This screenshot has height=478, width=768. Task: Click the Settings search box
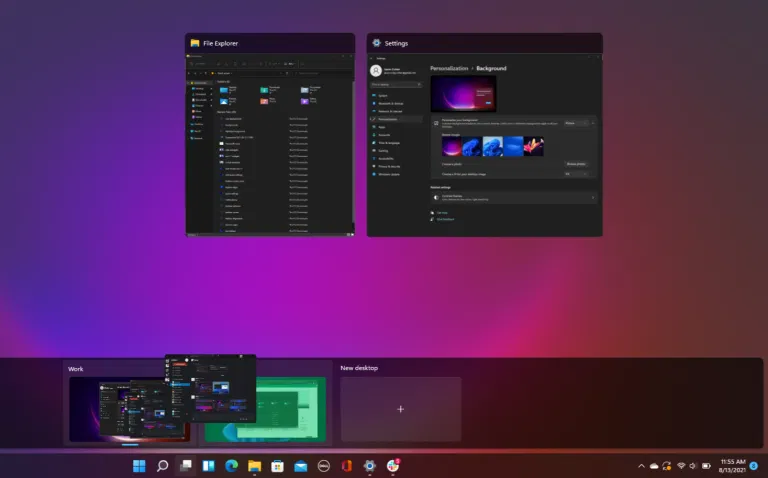coord(396,85)
